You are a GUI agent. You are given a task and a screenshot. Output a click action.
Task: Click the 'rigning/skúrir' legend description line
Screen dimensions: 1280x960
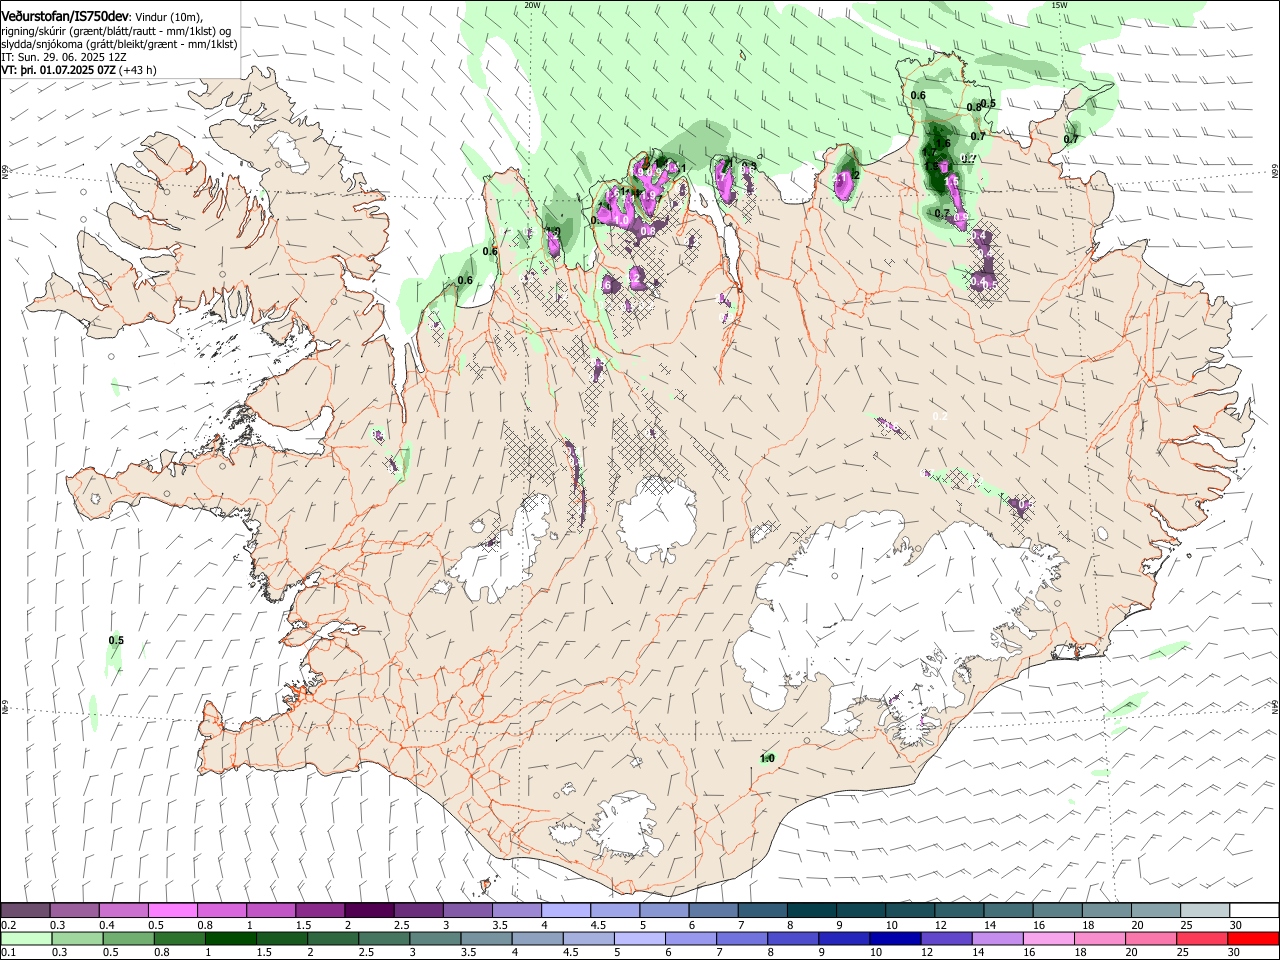[x=116, y=31]
